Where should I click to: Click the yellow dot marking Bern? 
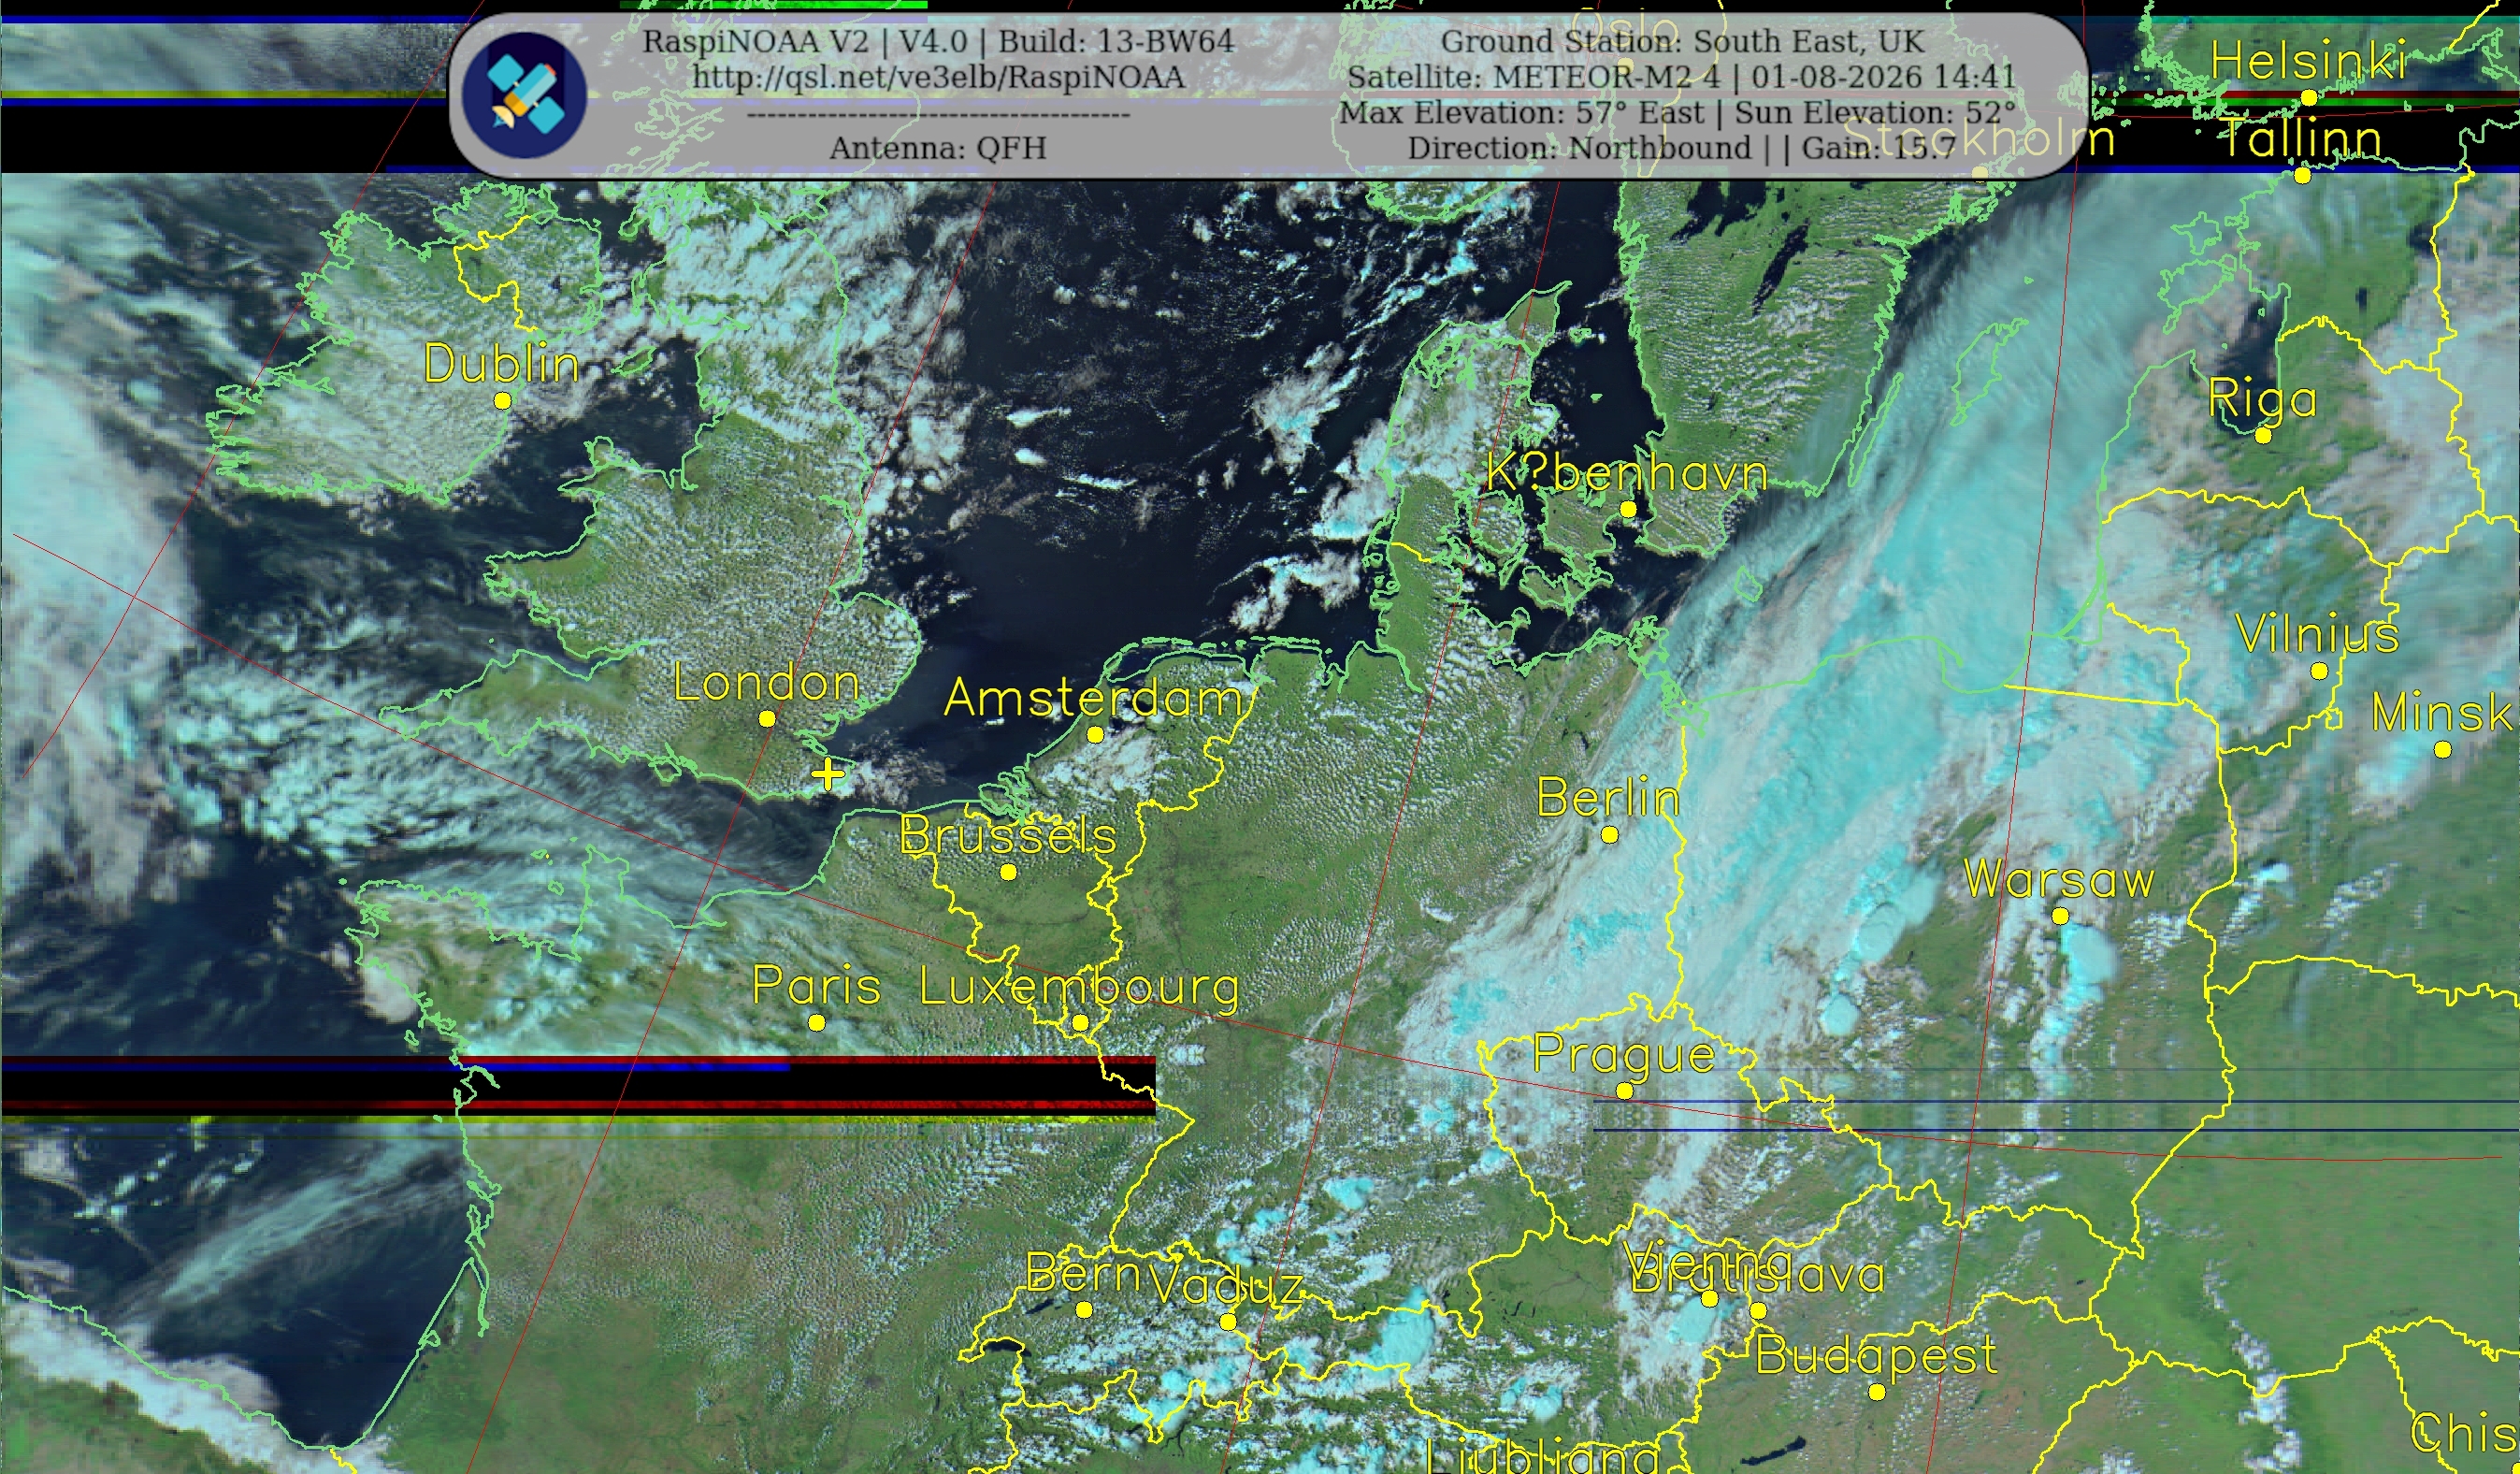tap(1084, 1310)
